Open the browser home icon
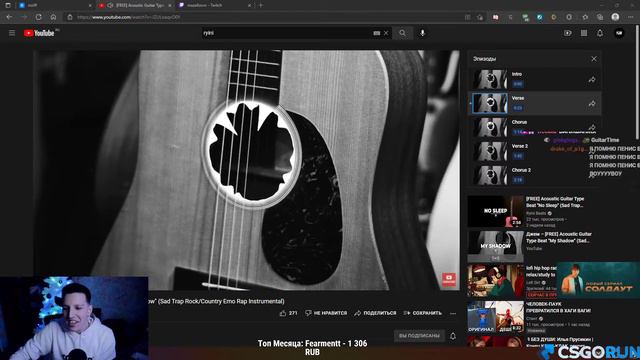The image size is (640, 360). [x=53, y=17]
